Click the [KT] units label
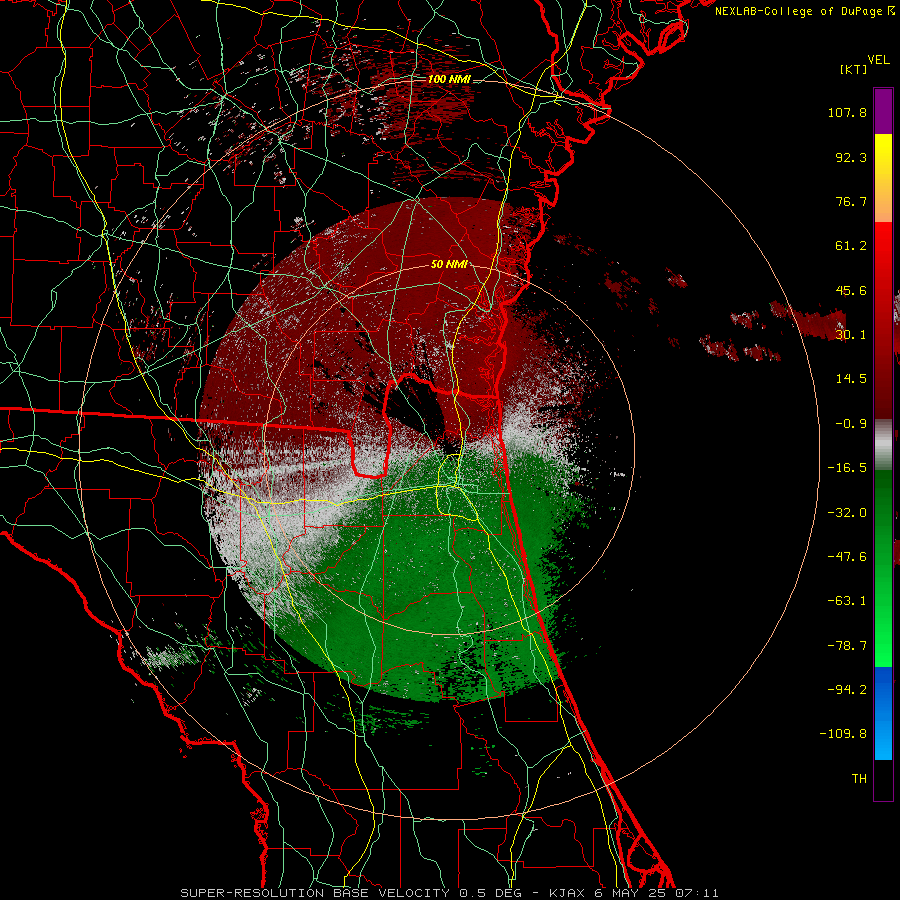The height and width of the screenshot is (900, 900). [x=853, y=69]
